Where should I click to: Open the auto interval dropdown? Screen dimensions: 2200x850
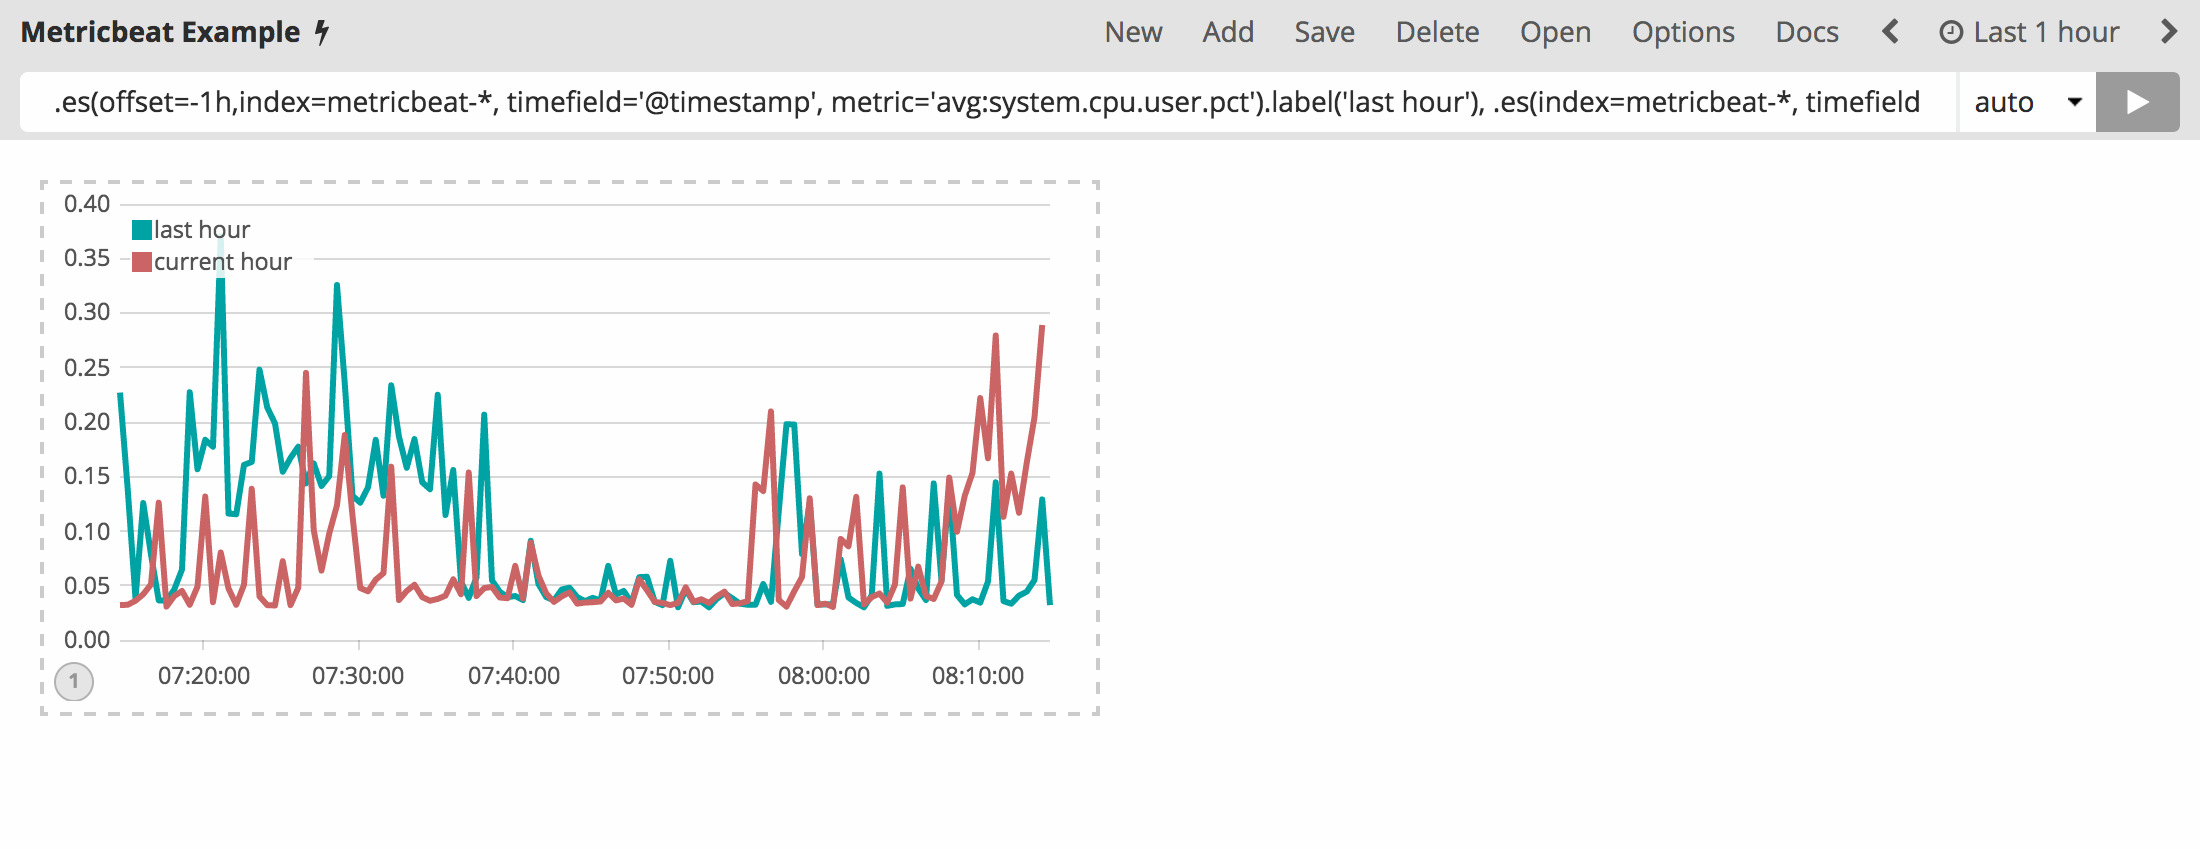(2026, 102)
